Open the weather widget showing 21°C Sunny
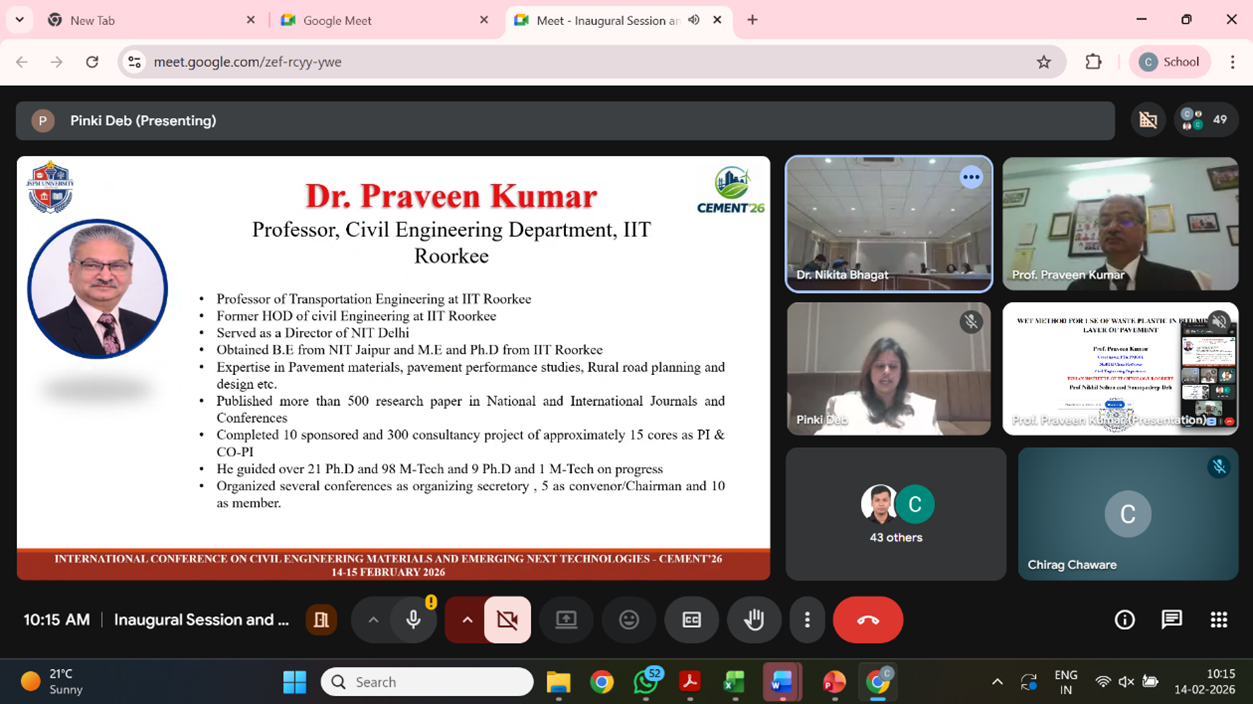Screen dimensions: 1253x704 click(53, 682)
